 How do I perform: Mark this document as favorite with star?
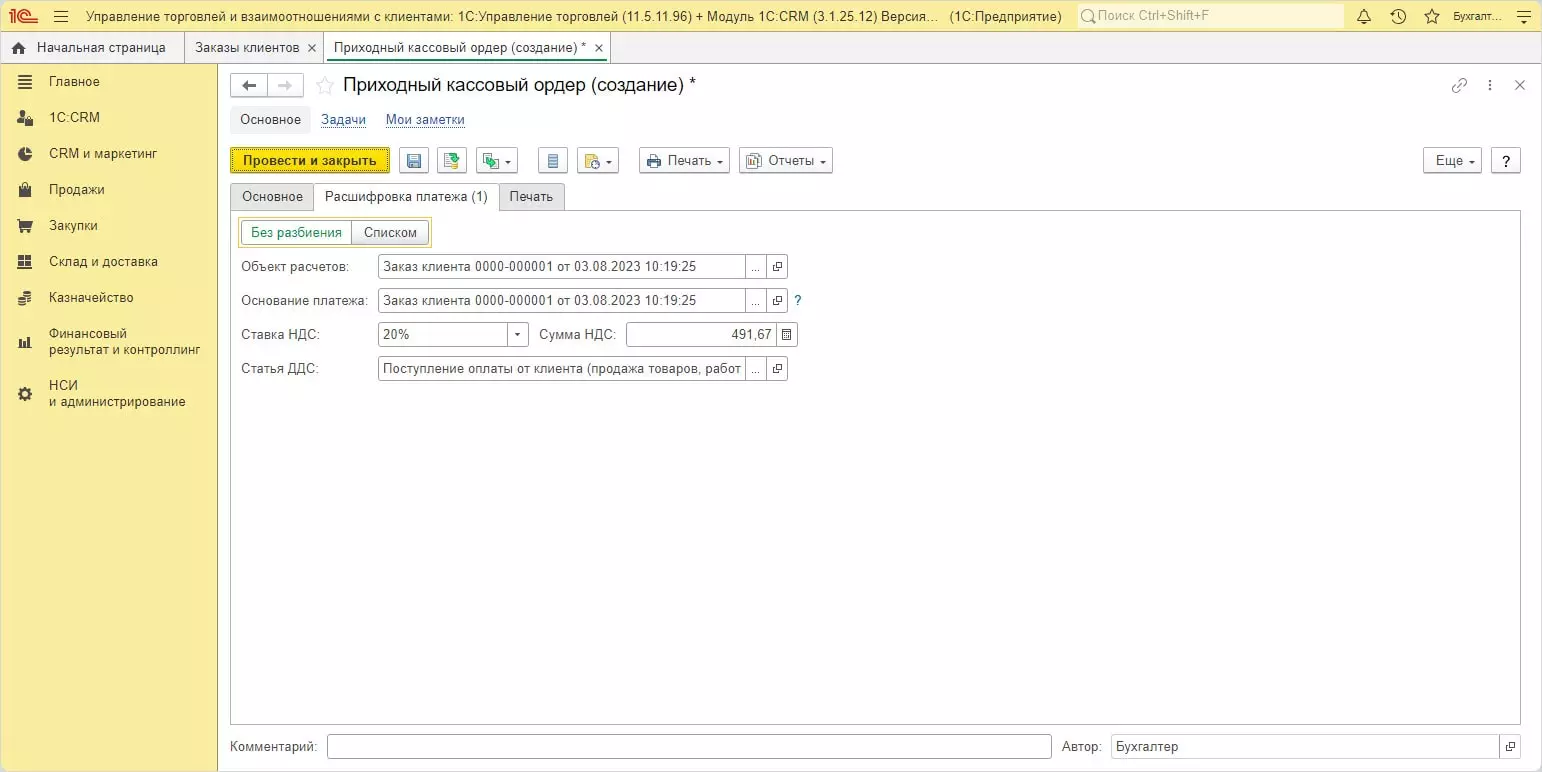[x=324, y=86]
